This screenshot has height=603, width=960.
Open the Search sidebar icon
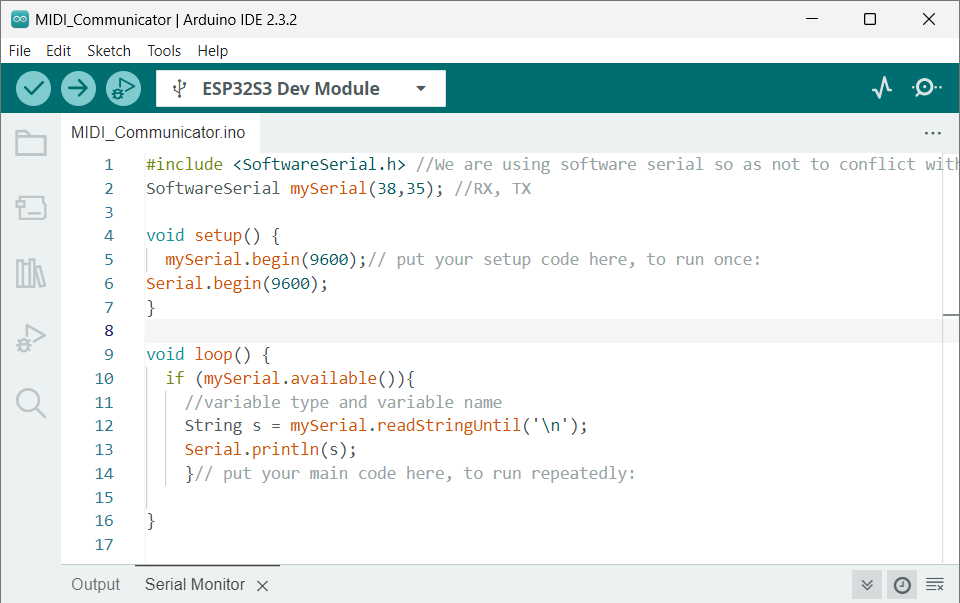pos(31,403)
